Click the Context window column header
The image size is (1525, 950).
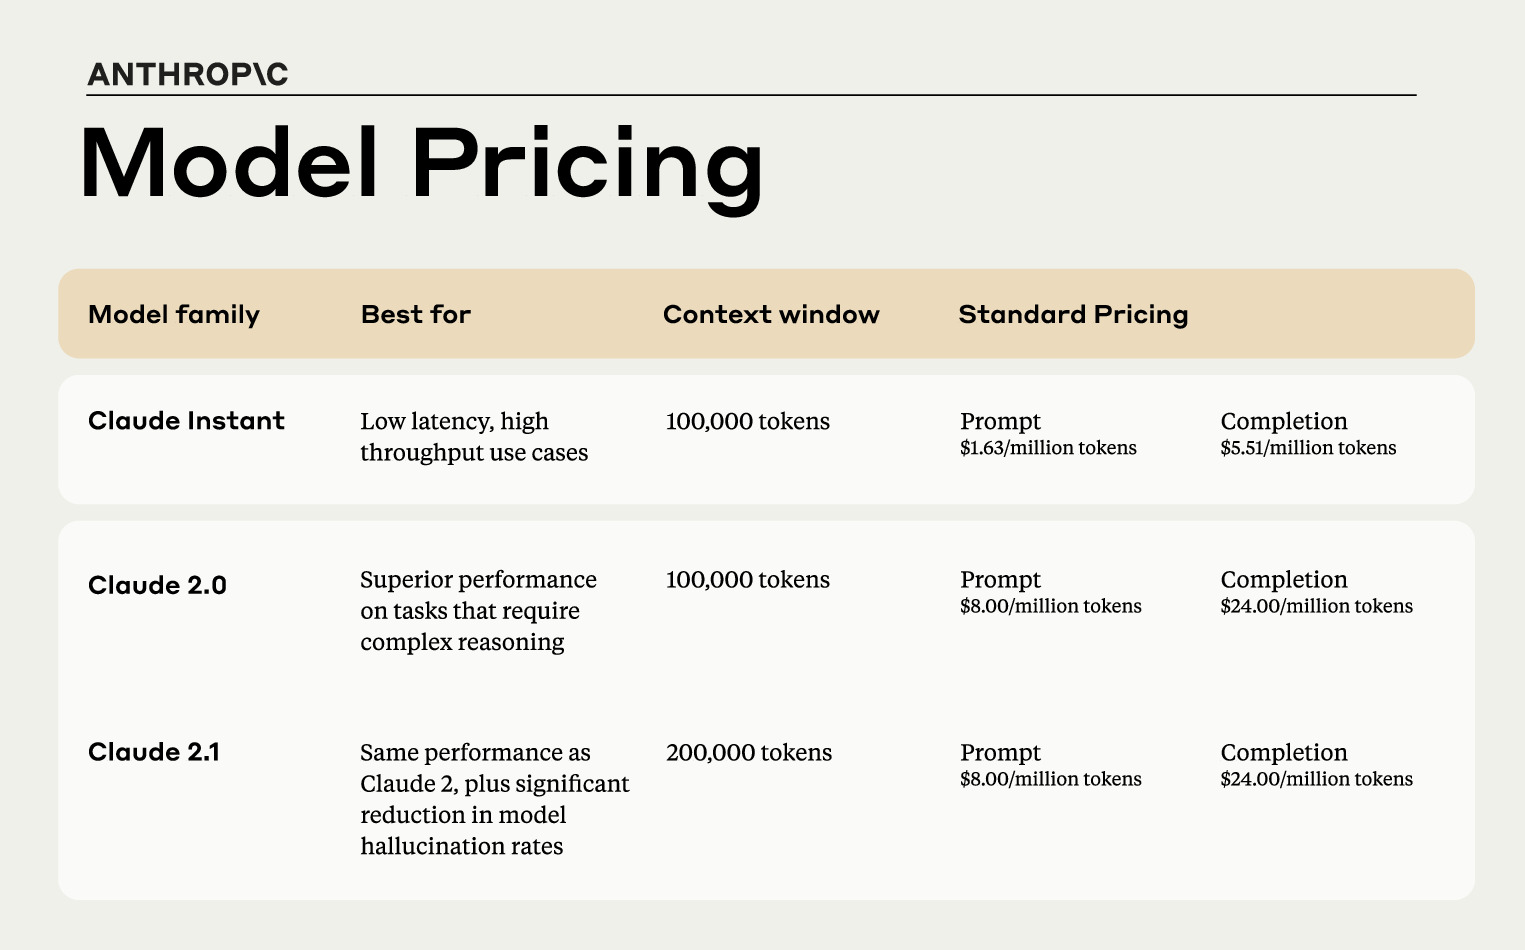click(771, 315)
